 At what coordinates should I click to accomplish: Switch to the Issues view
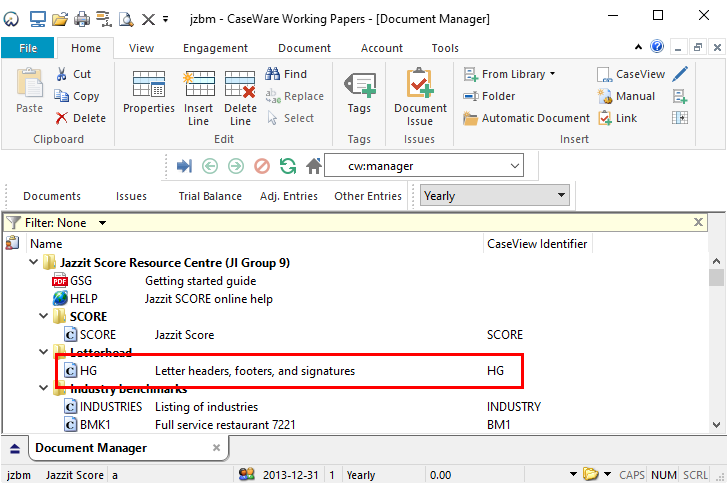tap(131, 196)
